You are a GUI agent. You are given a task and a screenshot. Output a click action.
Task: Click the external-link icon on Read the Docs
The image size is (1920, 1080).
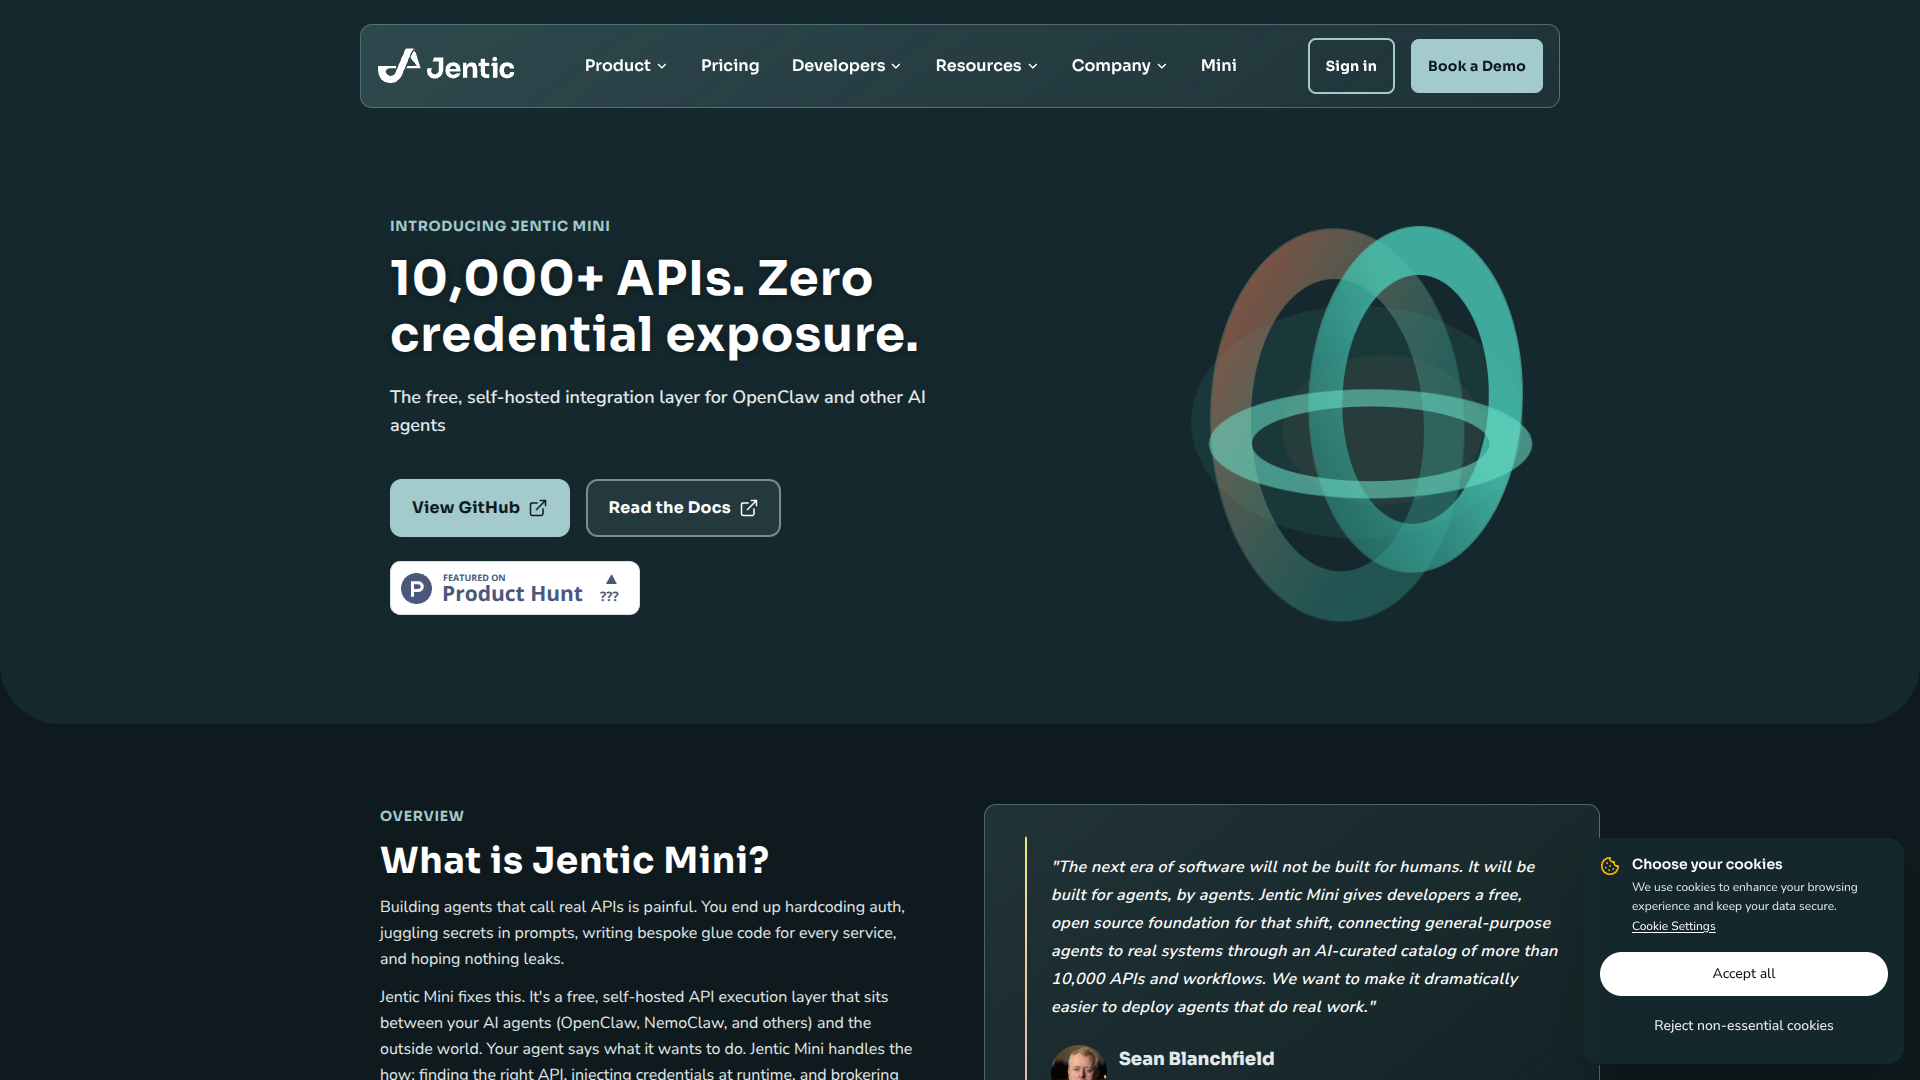pyautogui.click(x=748, y=508)
